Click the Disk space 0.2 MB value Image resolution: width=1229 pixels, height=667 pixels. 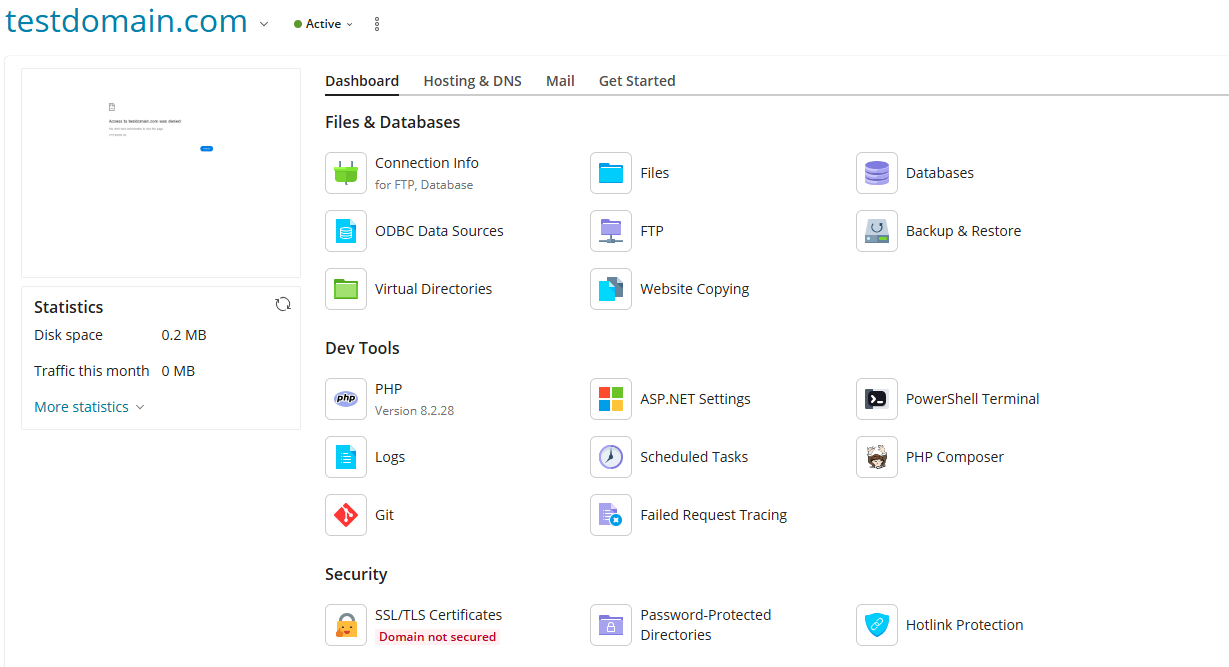click(184, 335)
